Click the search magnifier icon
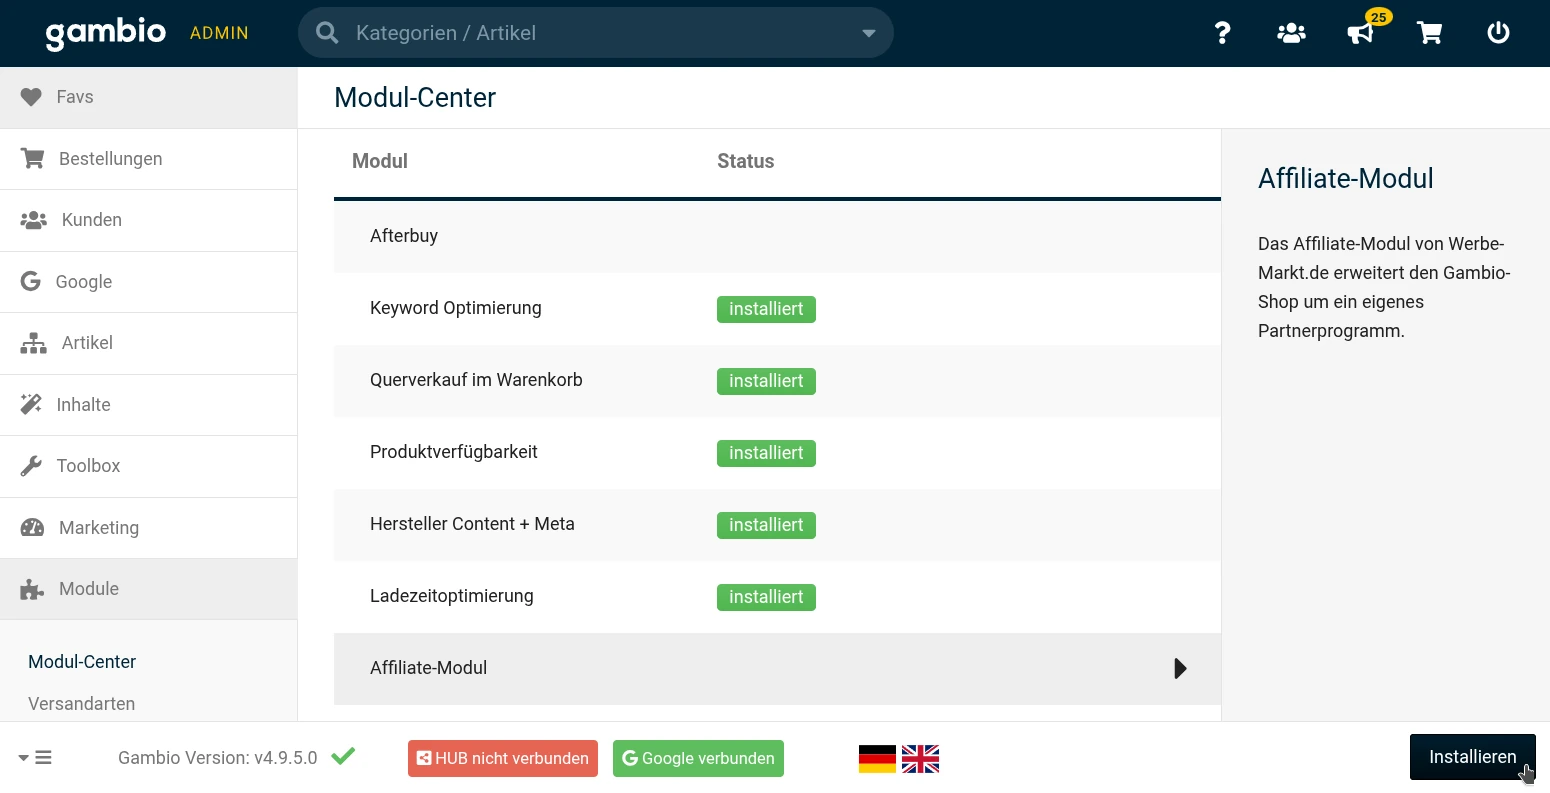Image resolution: width=1550 pixels, height=793 pixels. [x=327, y=33]
